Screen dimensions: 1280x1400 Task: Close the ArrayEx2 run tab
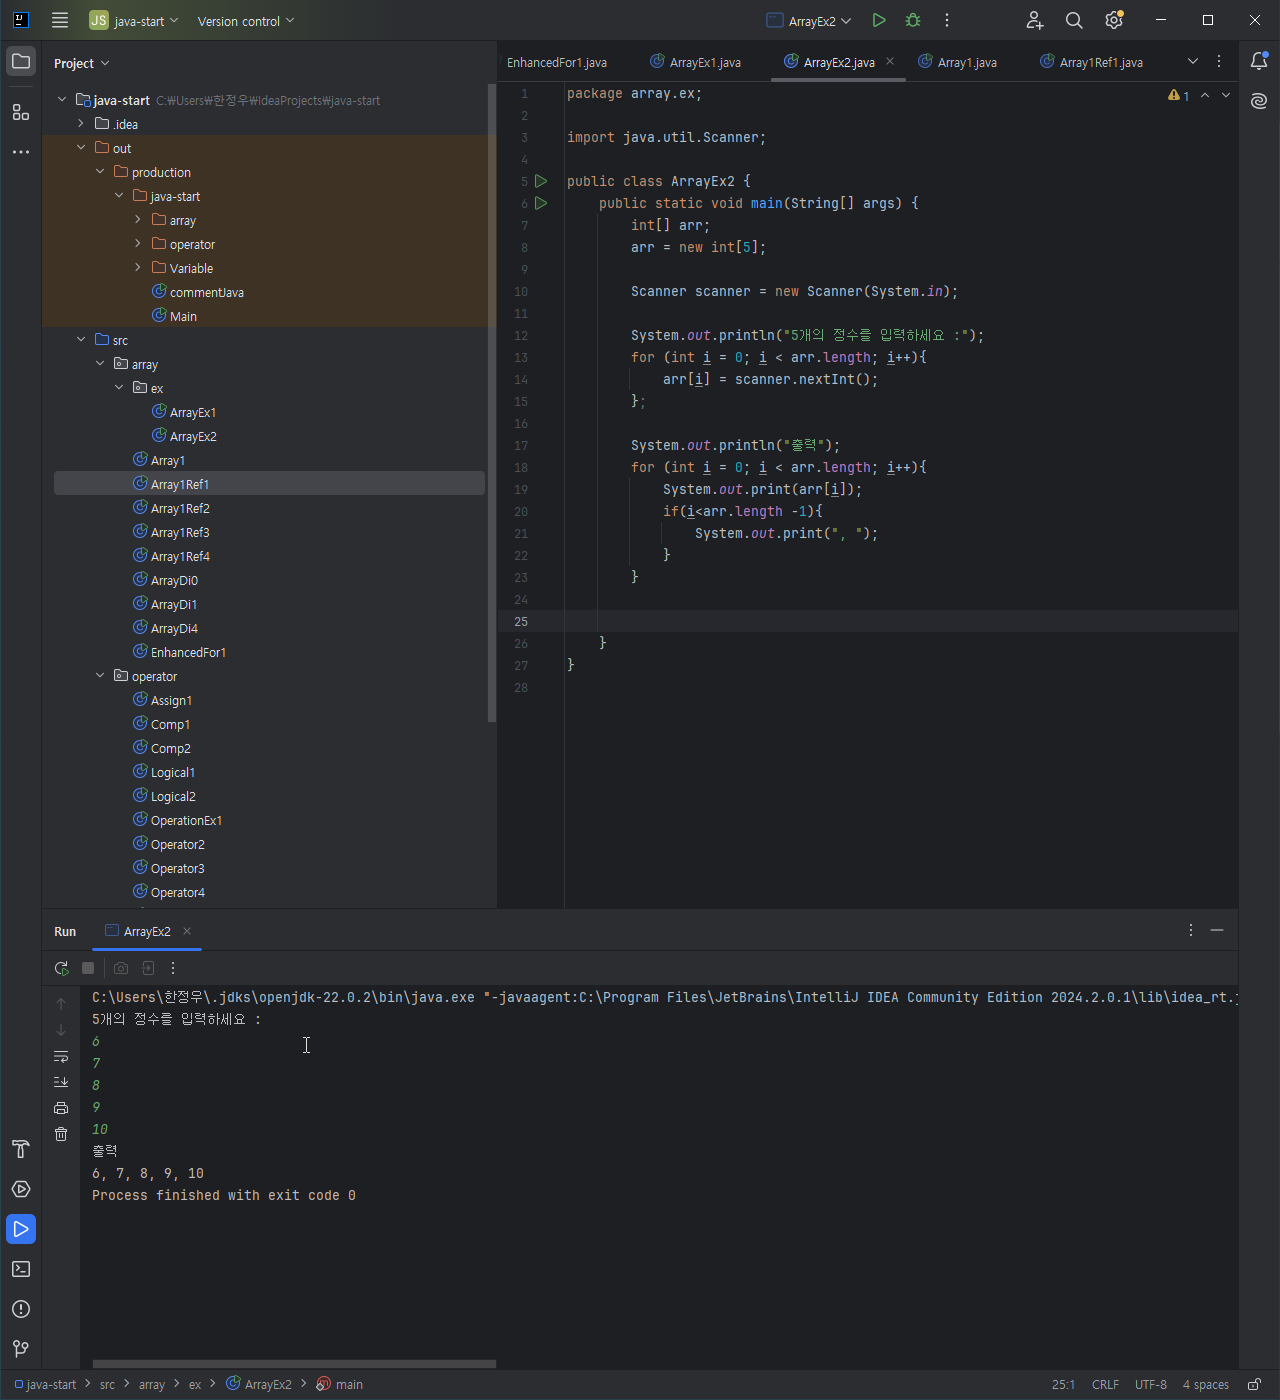pyautogui.click(x=187, y=931)
